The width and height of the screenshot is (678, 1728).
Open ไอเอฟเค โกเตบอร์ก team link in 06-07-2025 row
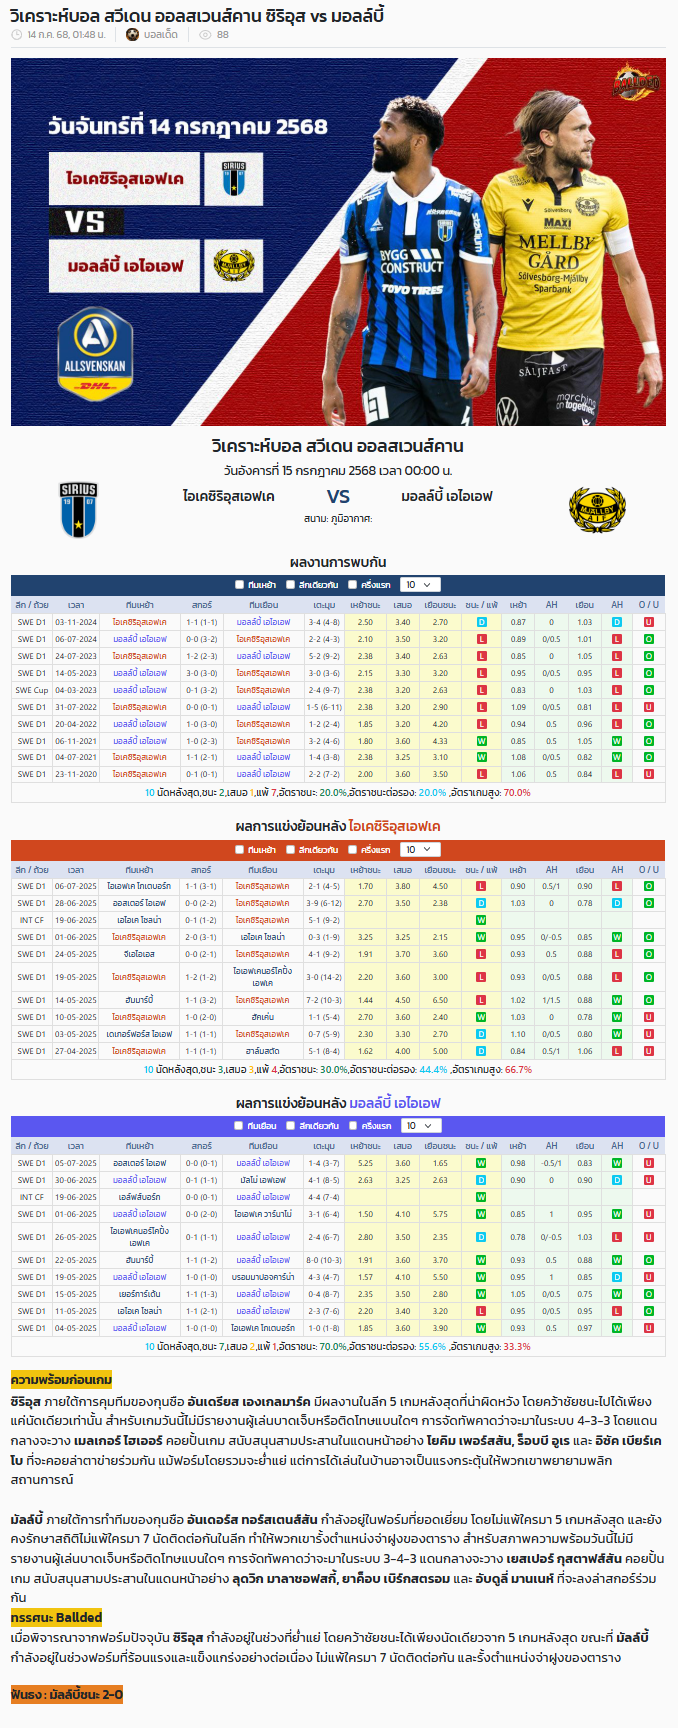(x=139, y=886)
